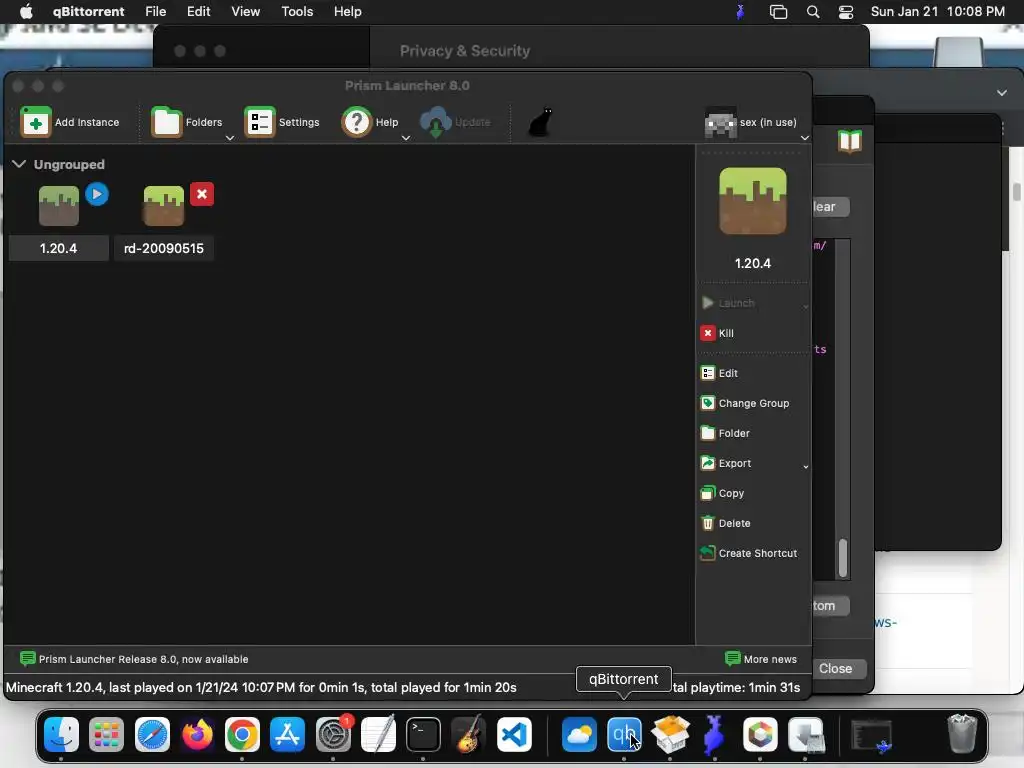Open Prism Launcher Settings
Screen dimensions: 1024x768
point(281,122)
